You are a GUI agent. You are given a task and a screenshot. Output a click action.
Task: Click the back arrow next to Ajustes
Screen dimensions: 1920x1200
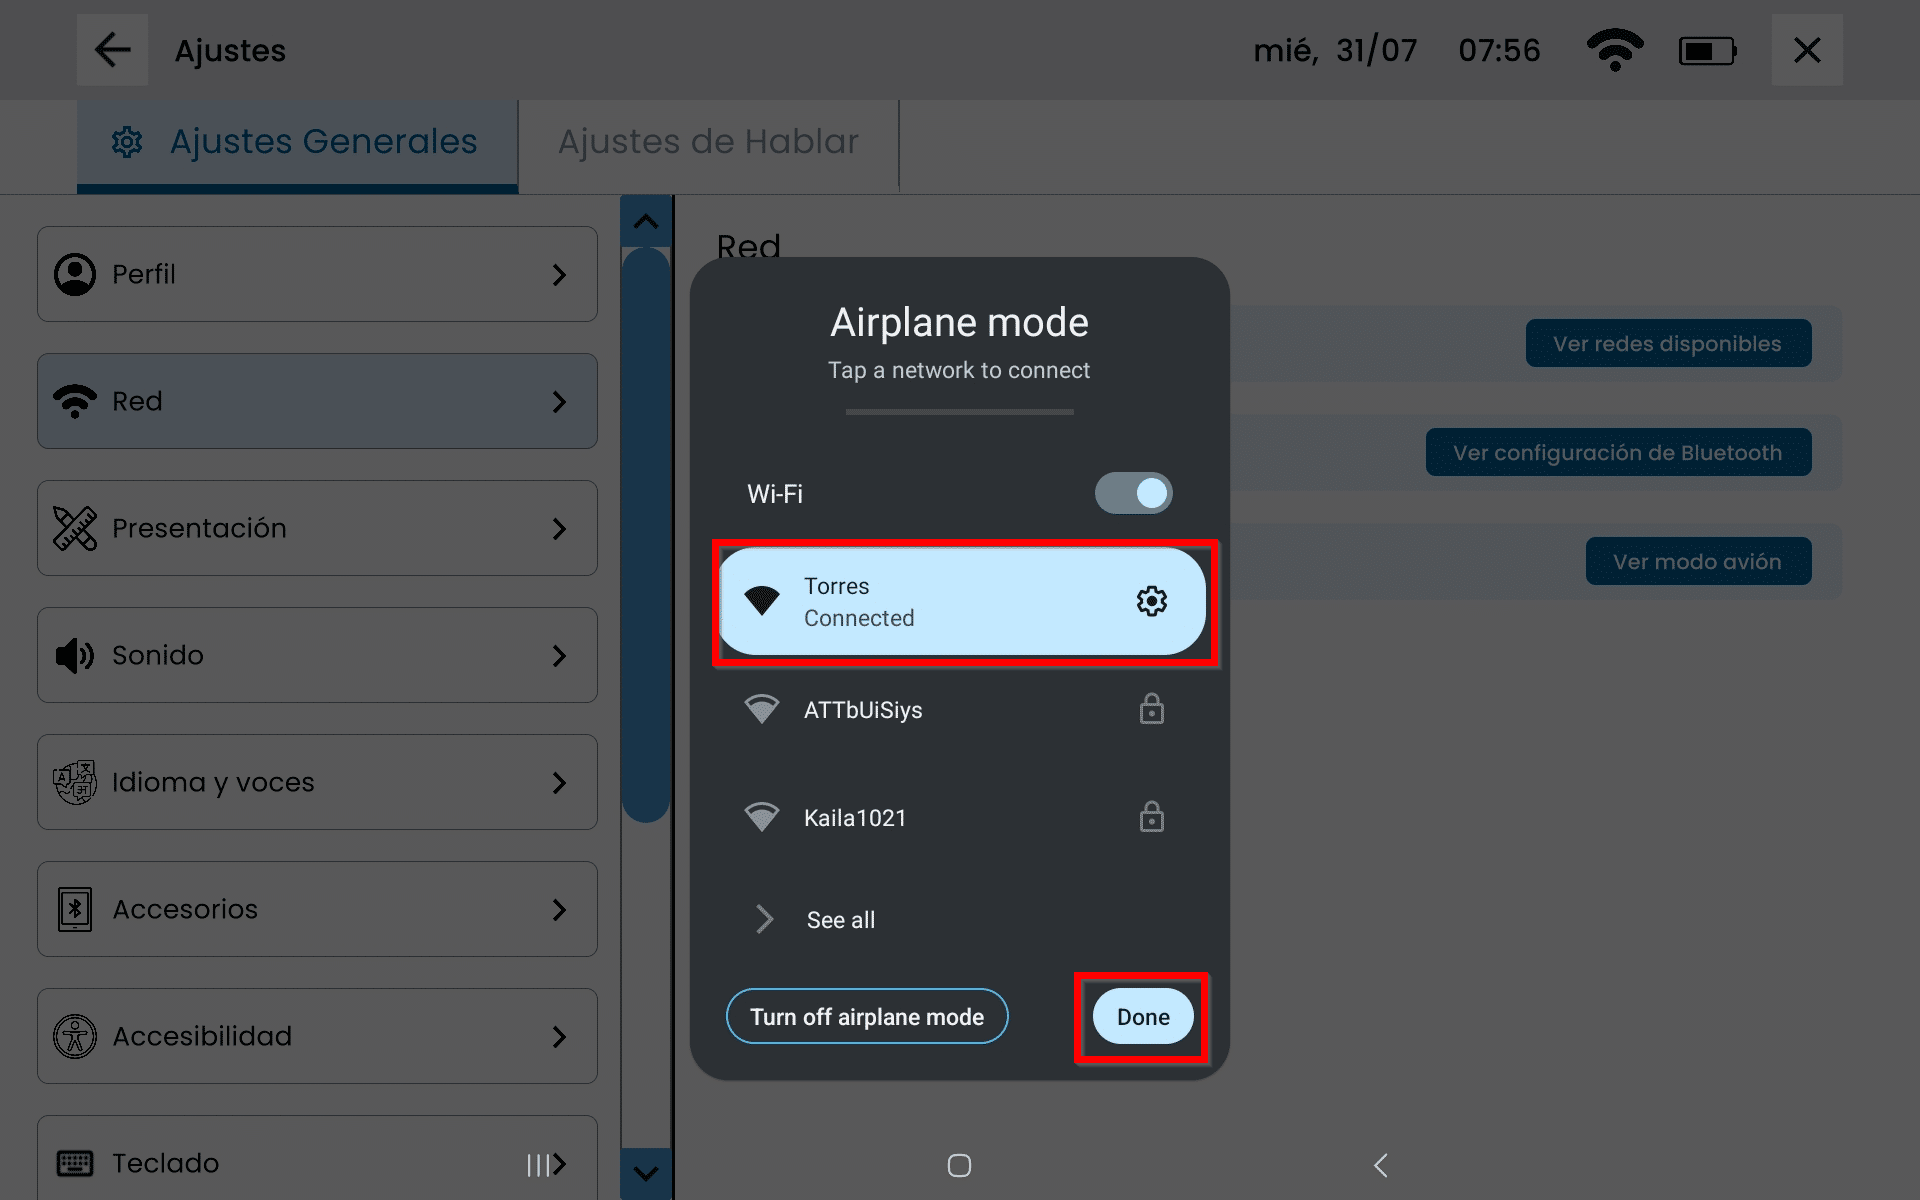click(x=112, y=50)
